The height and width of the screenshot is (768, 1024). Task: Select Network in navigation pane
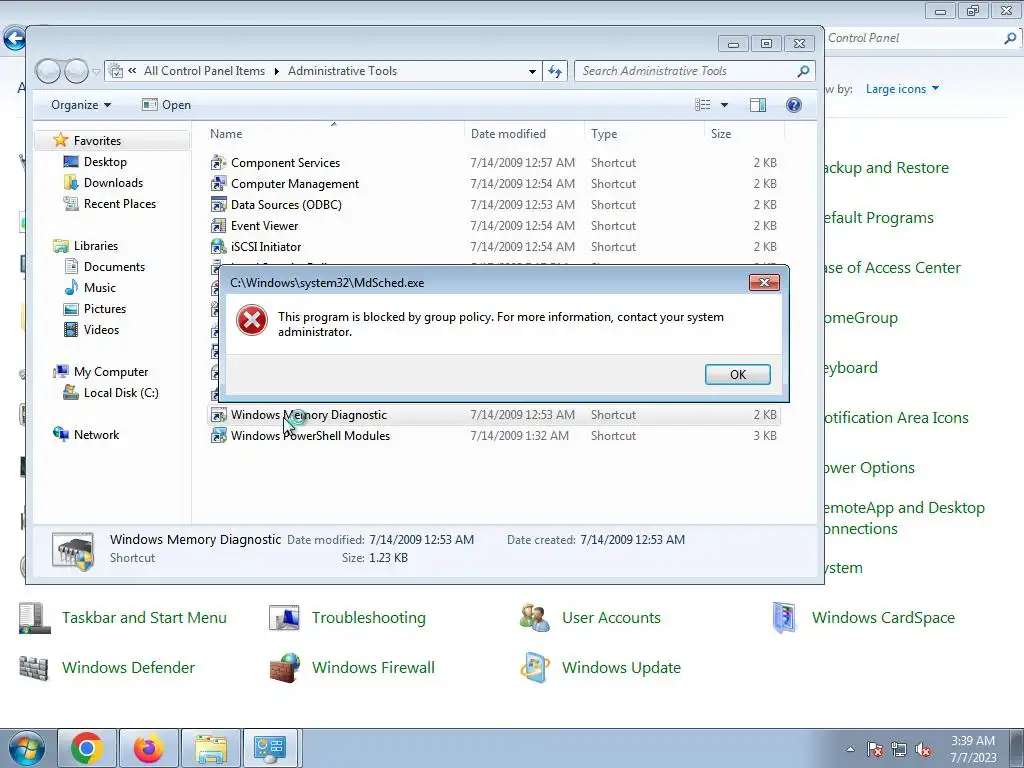[x=86, y=434]
